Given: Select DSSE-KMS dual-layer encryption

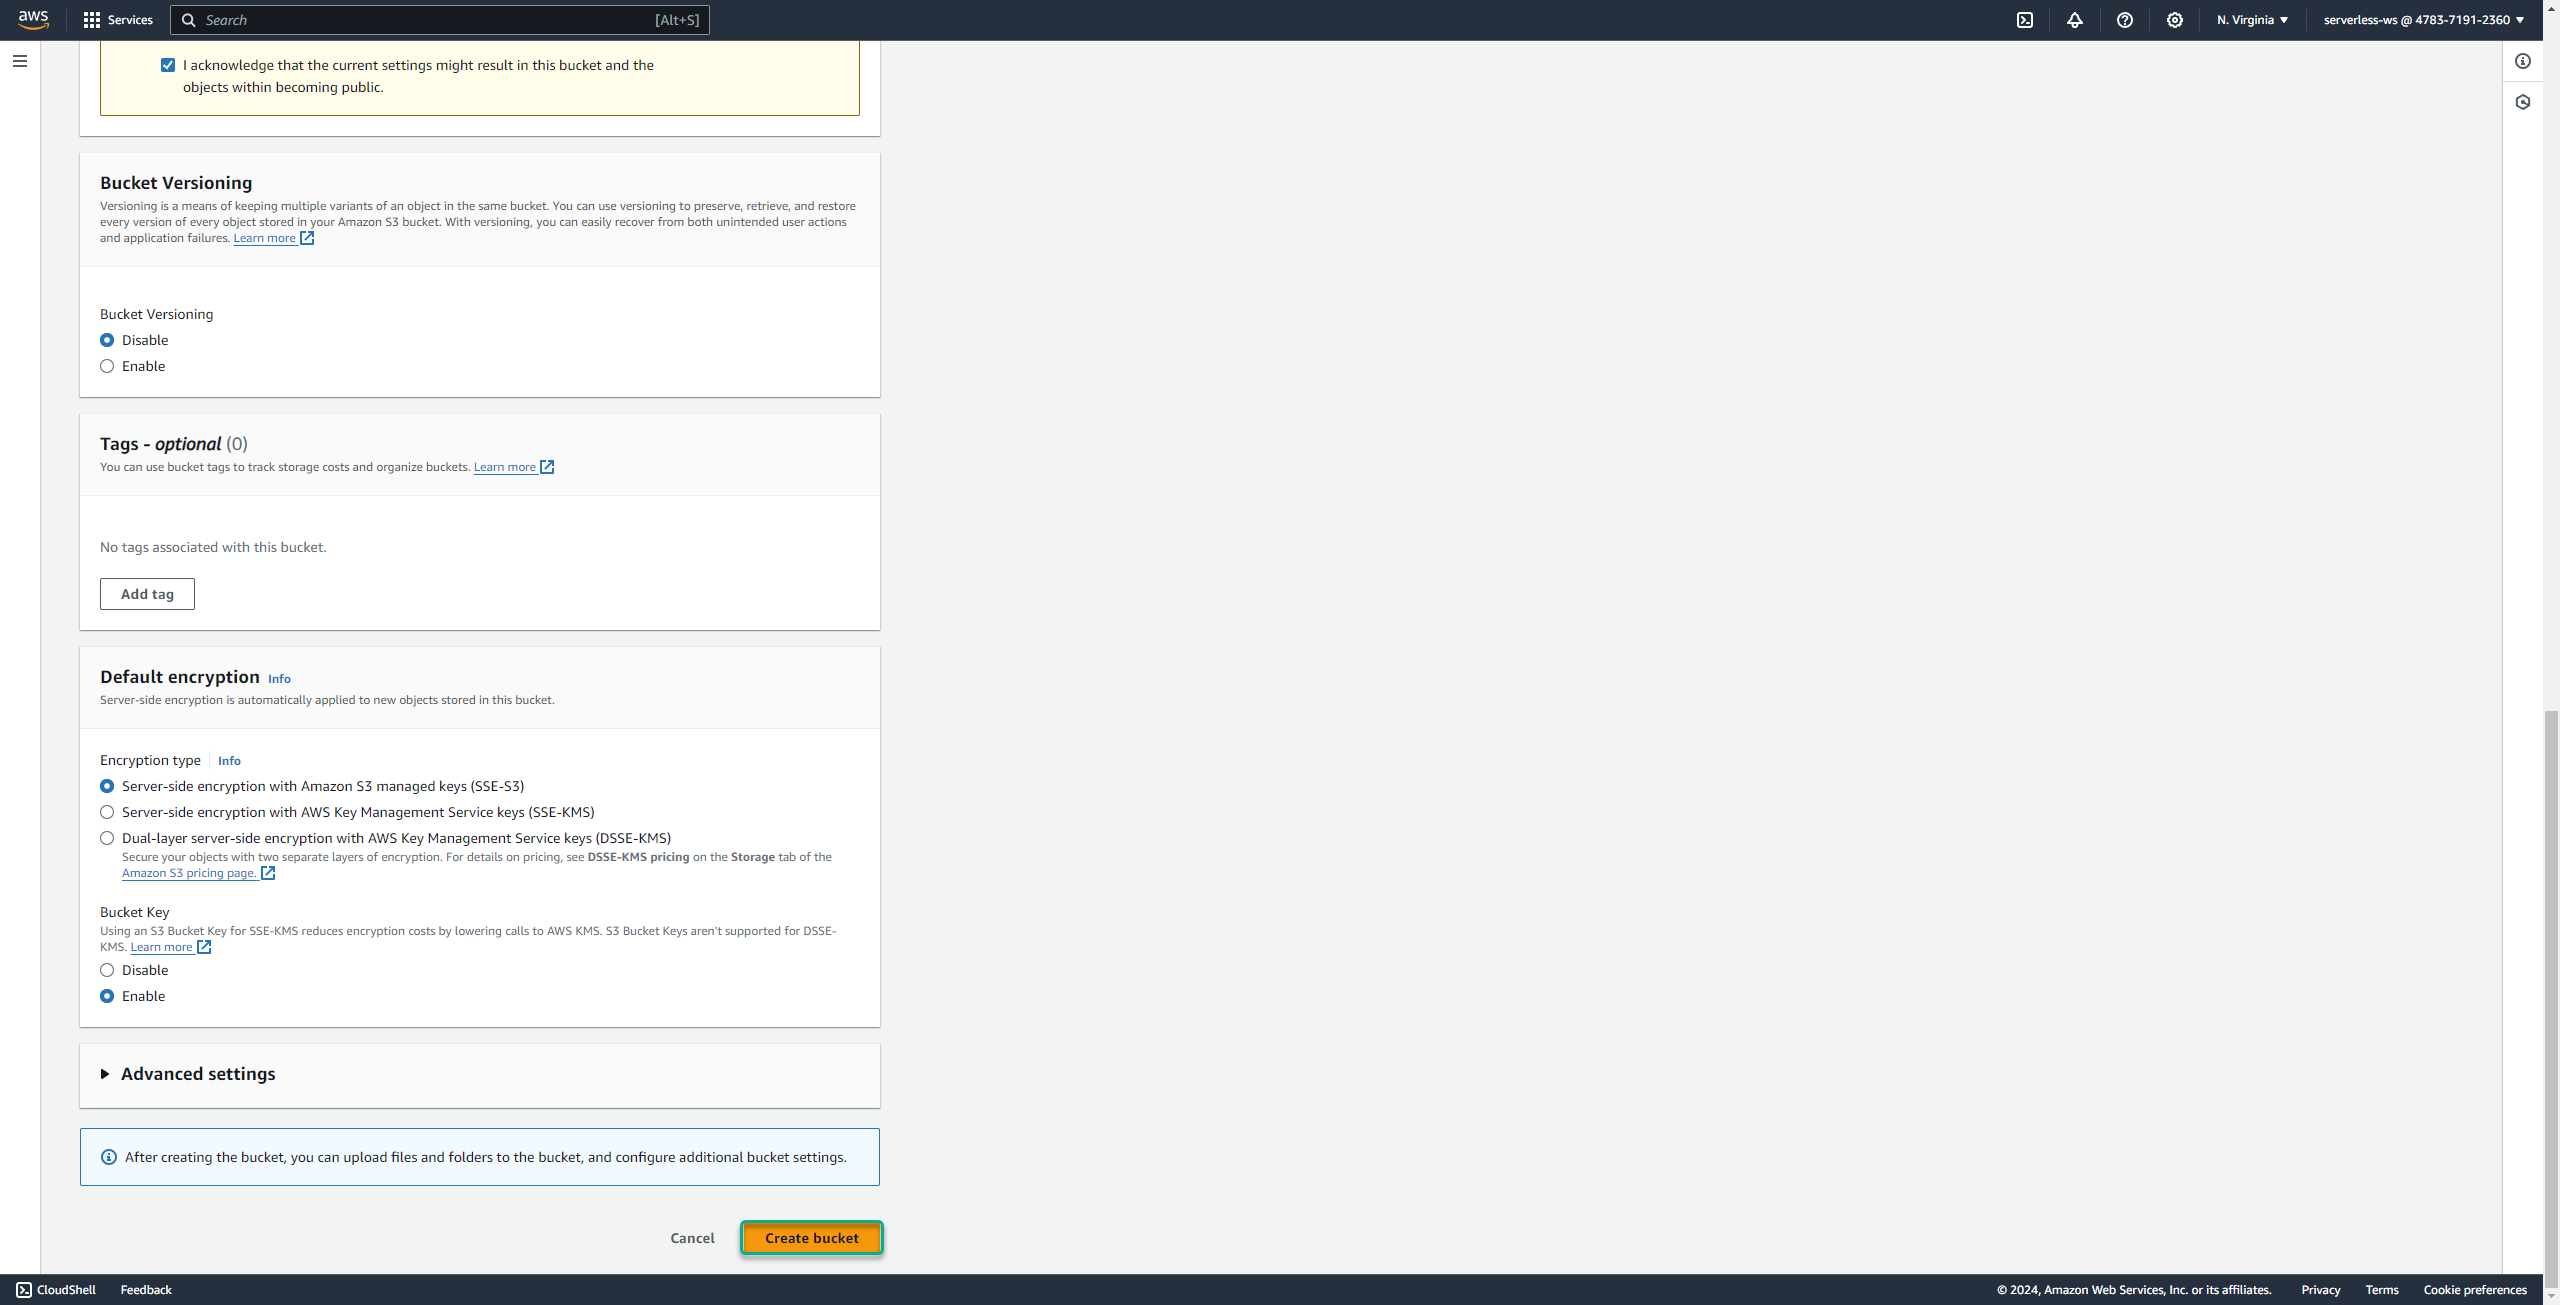Looking at the screenshot, I should pos(107,838).
